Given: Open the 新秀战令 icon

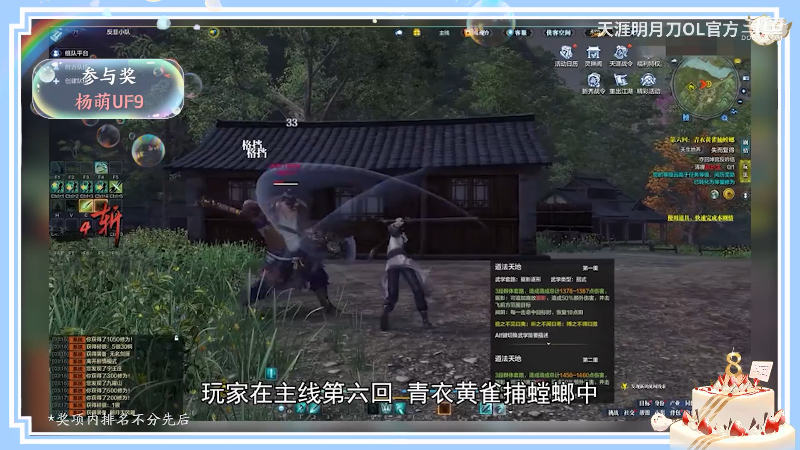Looking at the screenshot, I should tap(593, 83).
